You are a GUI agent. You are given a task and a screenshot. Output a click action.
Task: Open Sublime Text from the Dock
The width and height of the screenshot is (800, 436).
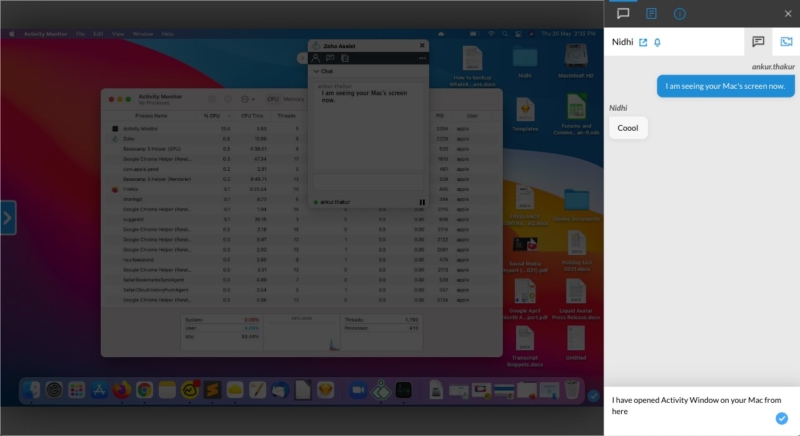pos(212,390)
